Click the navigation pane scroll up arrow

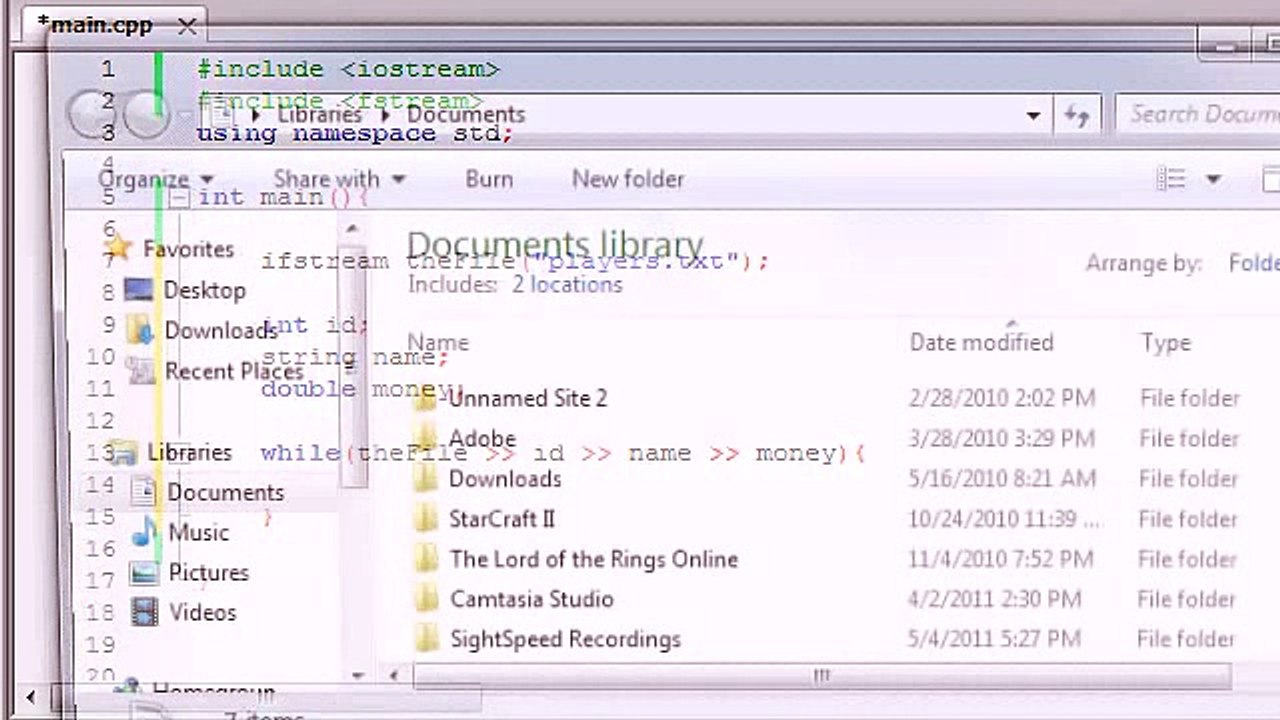pyautogui.click(x=352, y=230)
